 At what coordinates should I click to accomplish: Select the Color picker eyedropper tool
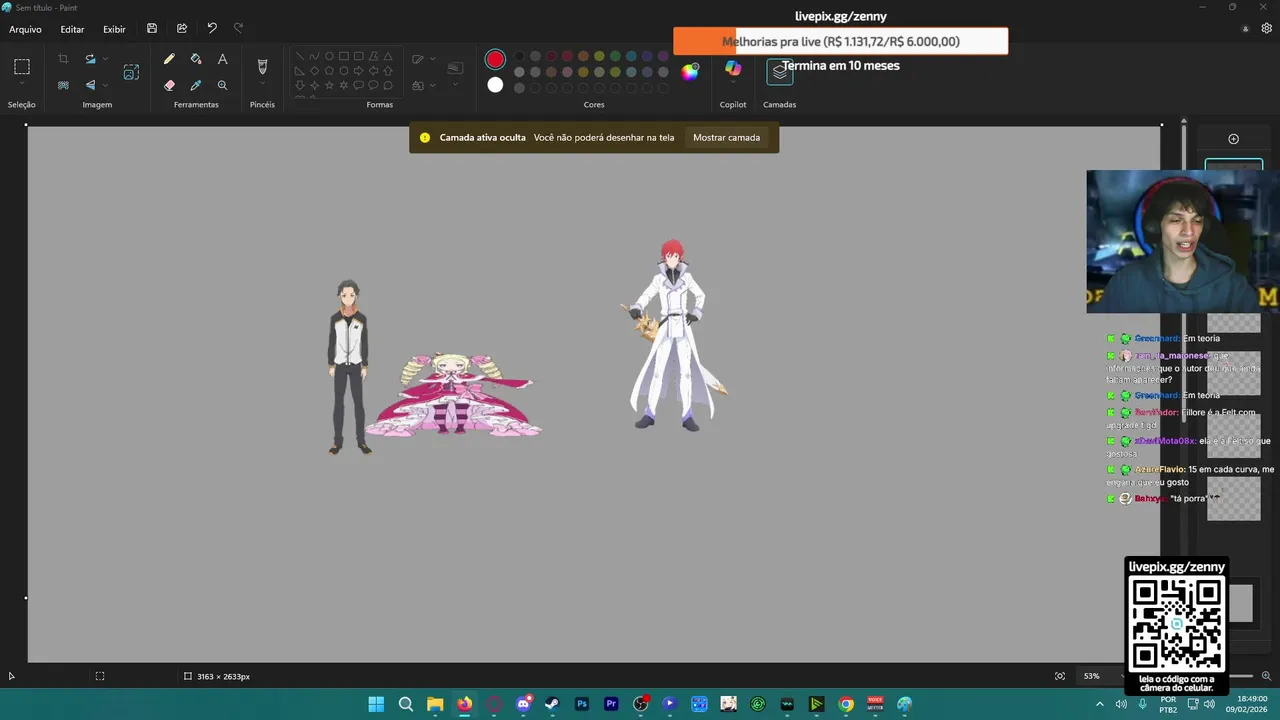[196, 86]
